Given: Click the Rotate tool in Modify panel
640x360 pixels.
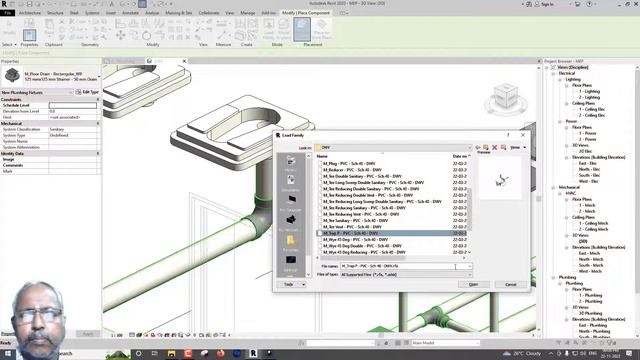Looking at the screenshot, I should [146, 36].
